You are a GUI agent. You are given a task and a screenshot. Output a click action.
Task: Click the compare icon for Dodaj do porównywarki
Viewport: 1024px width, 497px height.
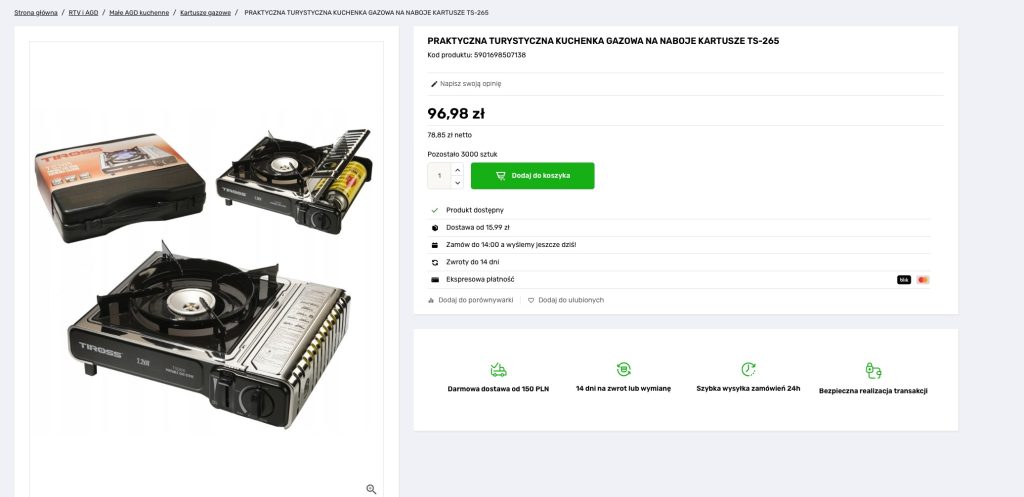click(431, 300)
